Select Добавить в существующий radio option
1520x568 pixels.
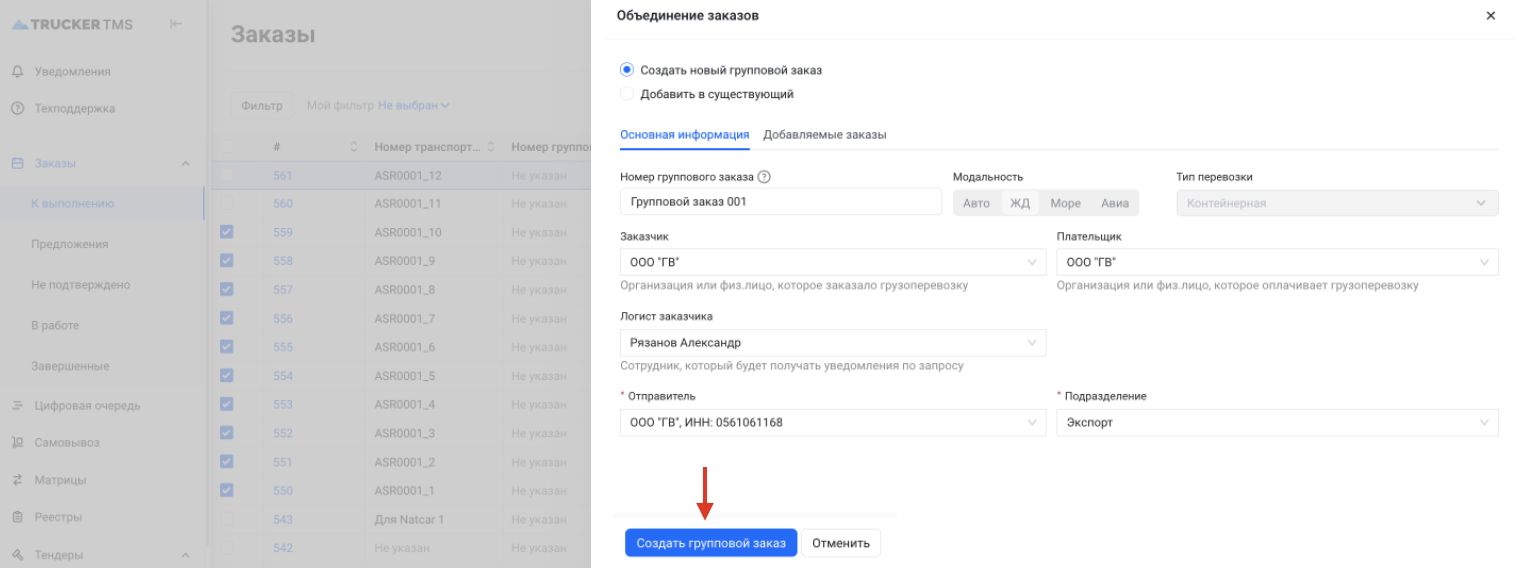(627, 94)
